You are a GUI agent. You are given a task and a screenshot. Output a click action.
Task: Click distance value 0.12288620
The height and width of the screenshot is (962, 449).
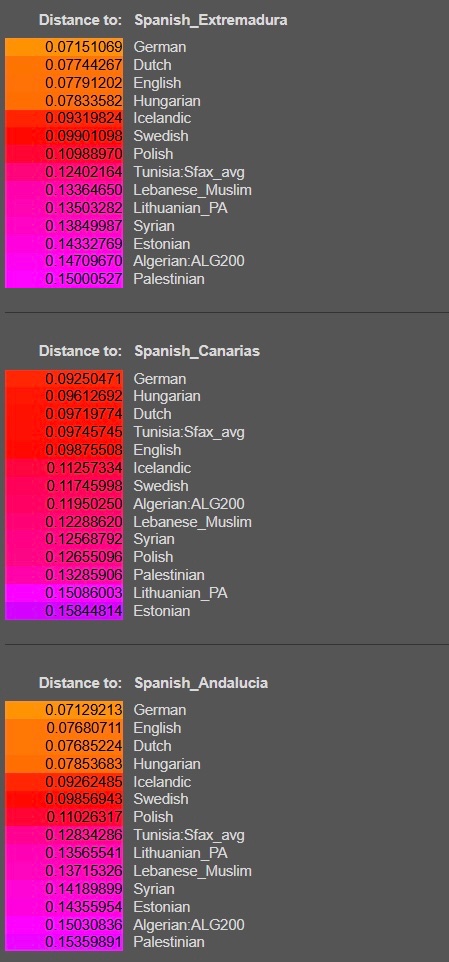[x=85, y=522]
